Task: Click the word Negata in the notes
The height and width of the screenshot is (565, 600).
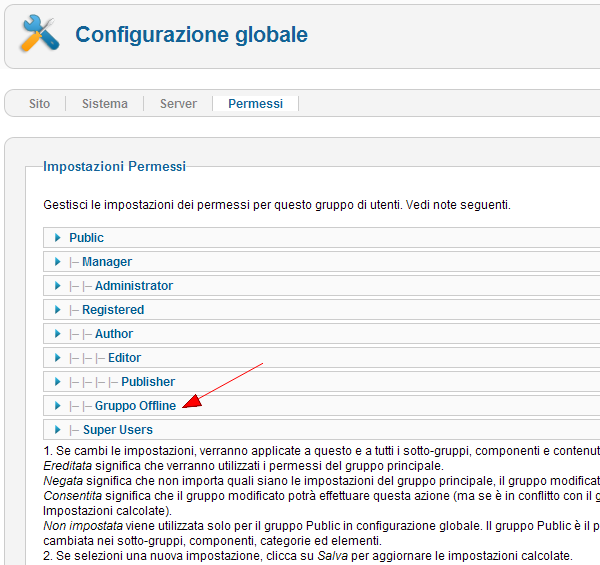Action: pos(63,481)
